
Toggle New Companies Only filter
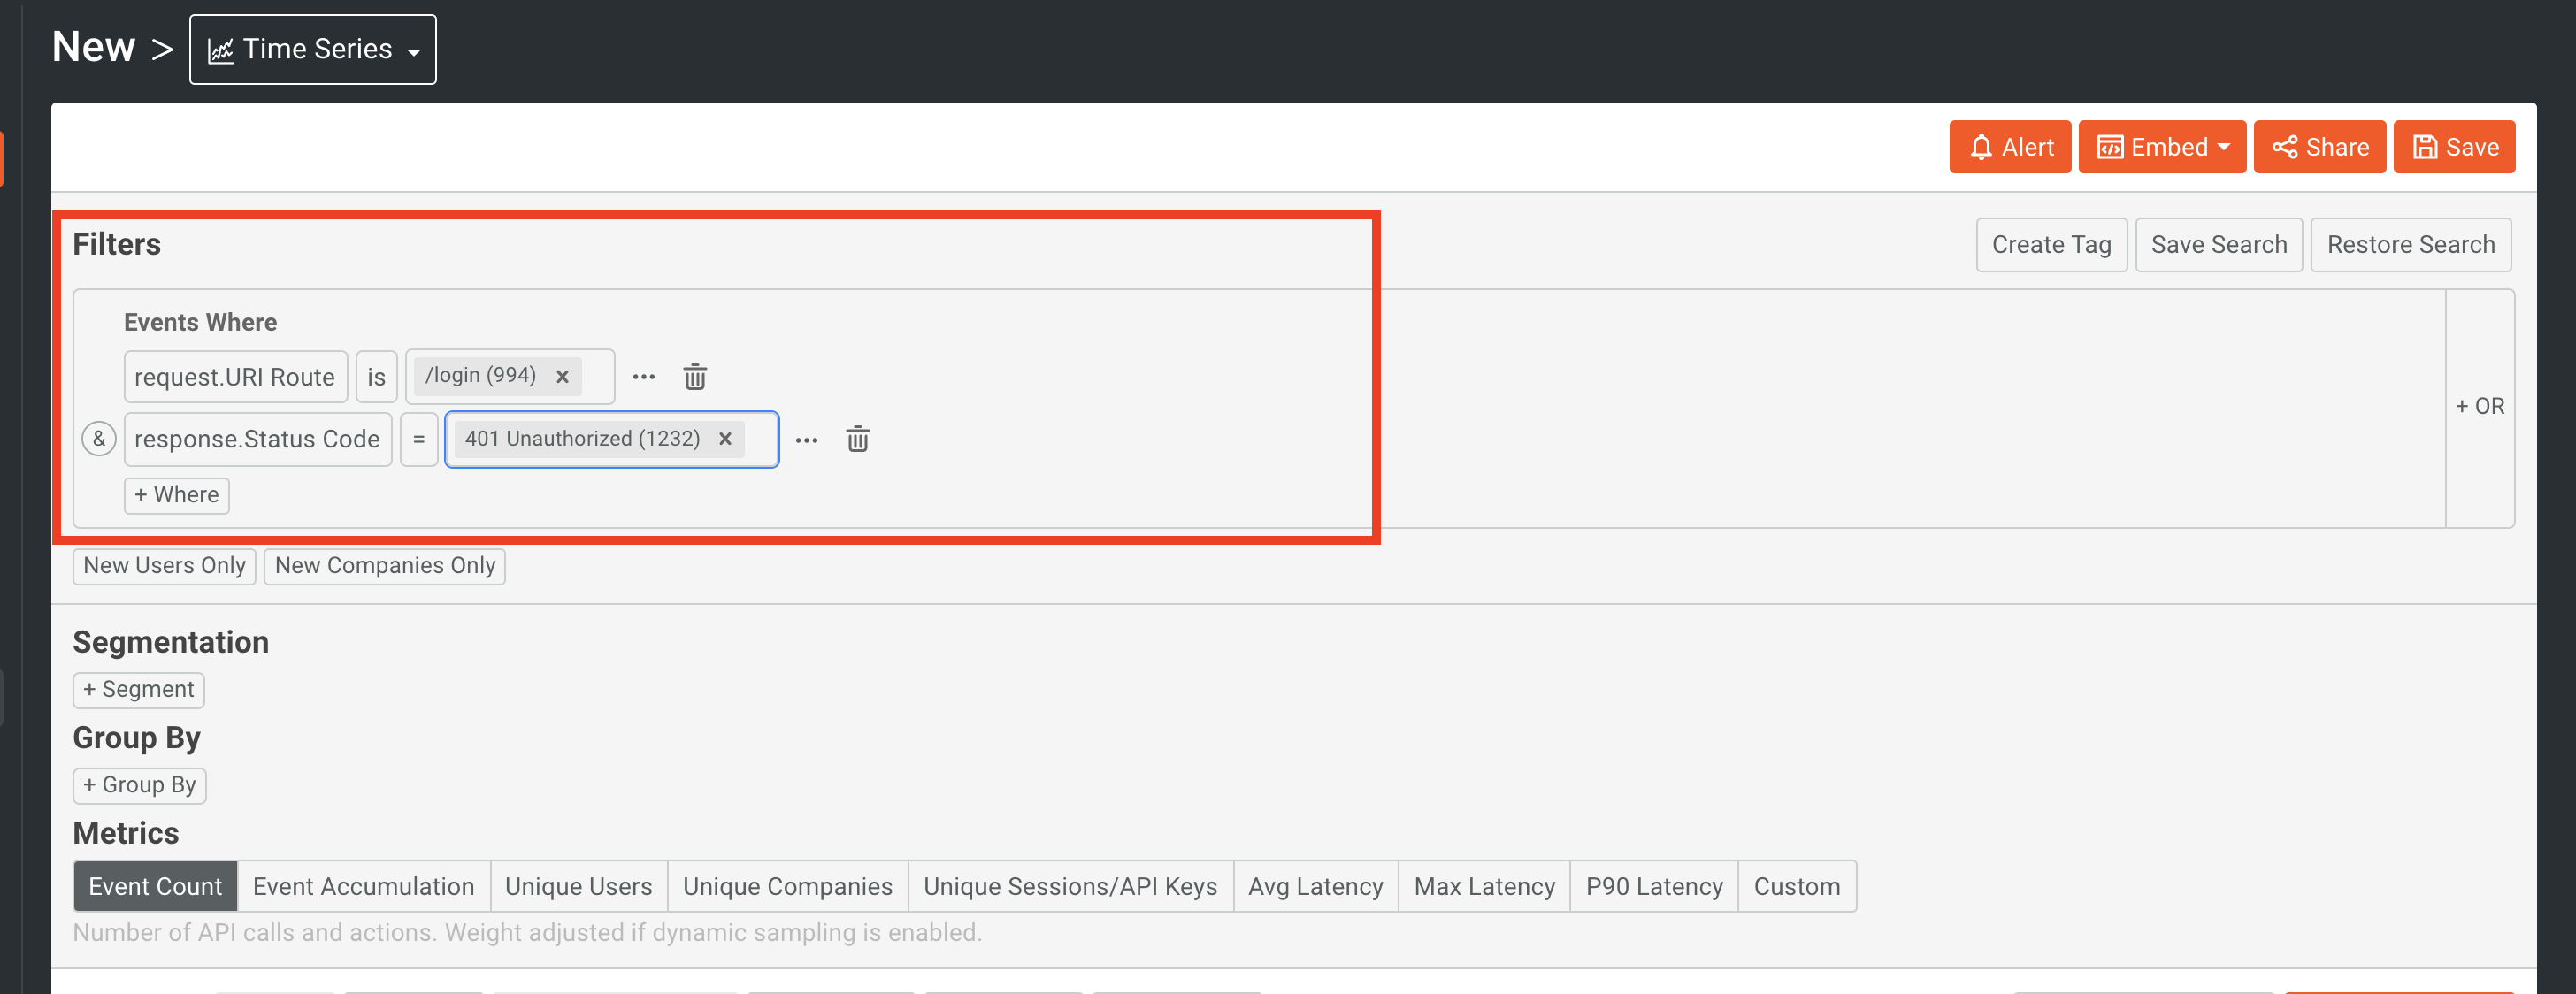pos(385,566)
